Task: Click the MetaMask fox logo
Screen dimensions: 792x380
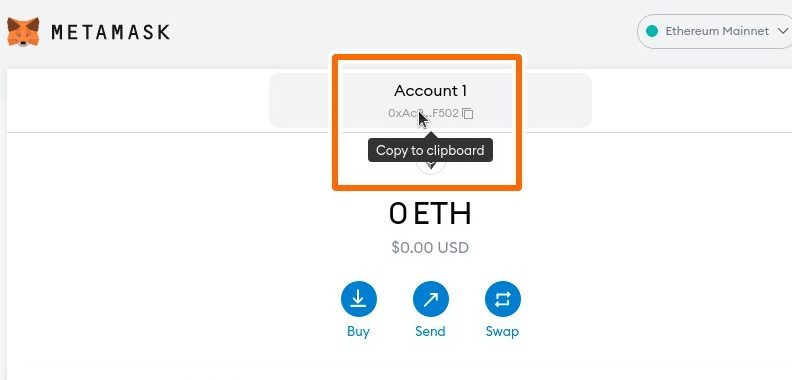Action: point(23,31)
